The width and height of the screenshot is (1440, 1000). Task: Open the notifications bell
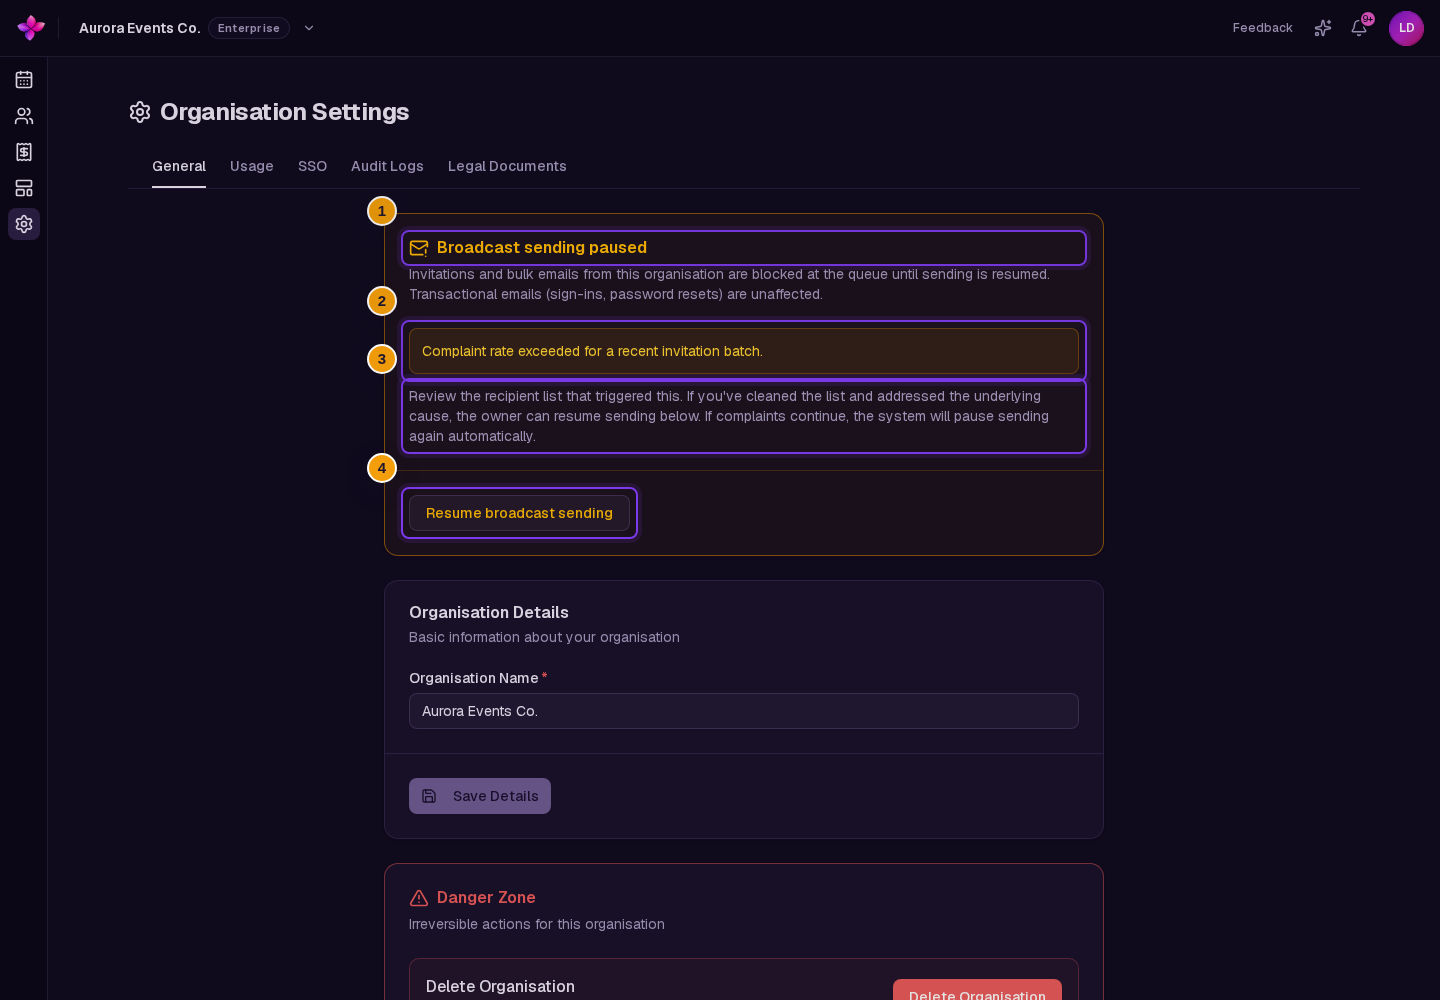click(1359, 28)
